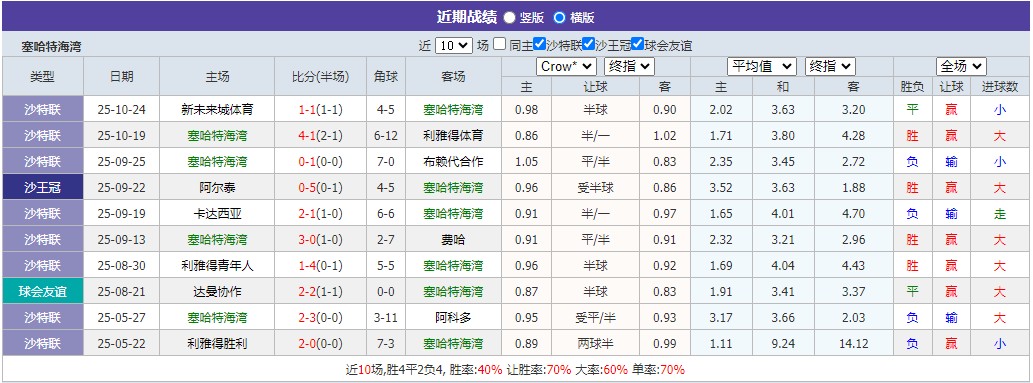Screen dimensions: 1033x383
Task: Click team 费哈 in the 25-09-13 row
Action: (x=453, y=239)
